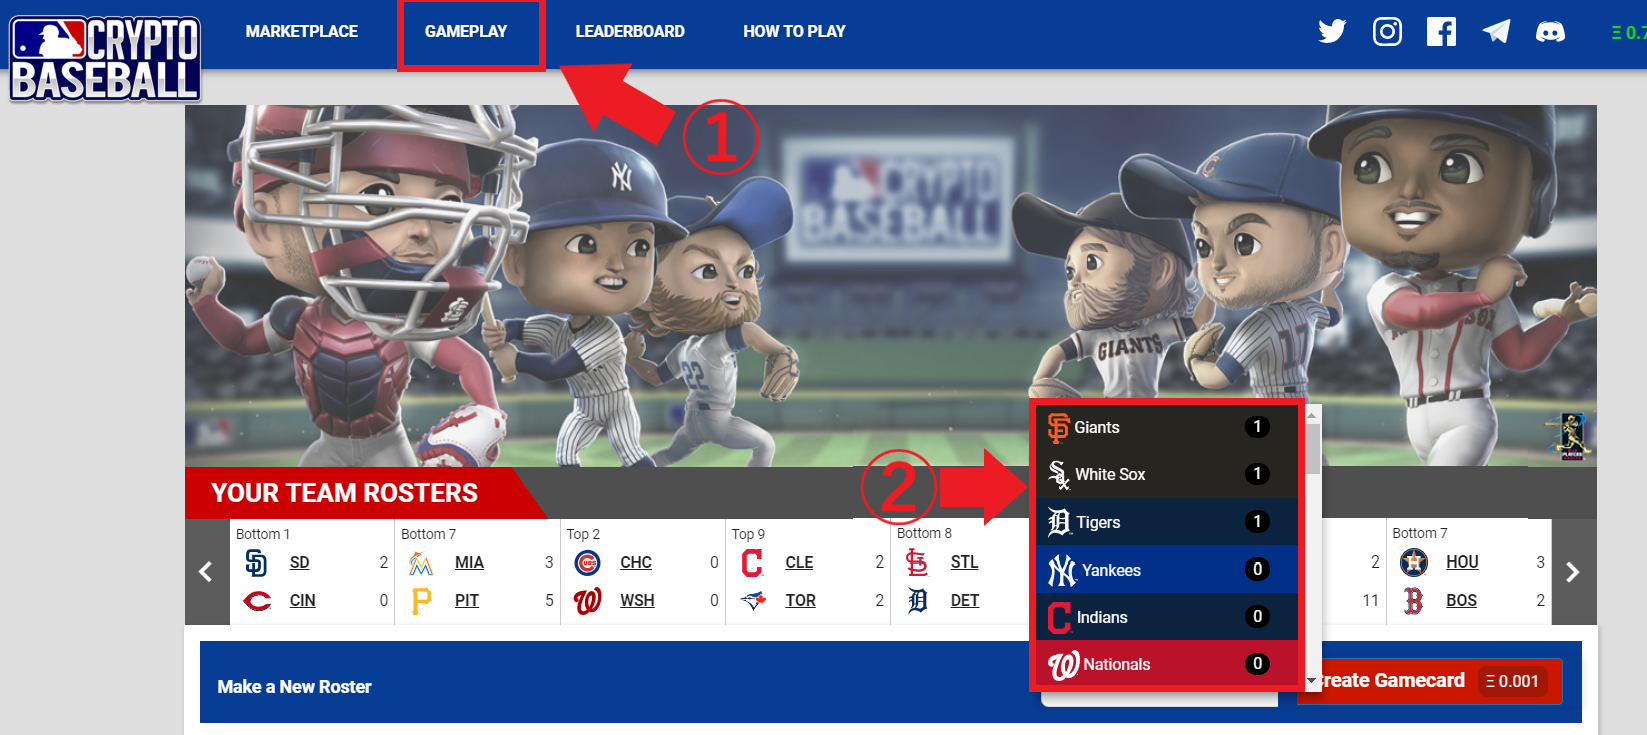Click the Reds logo icon
The image size is (1647, 735).
257,601
